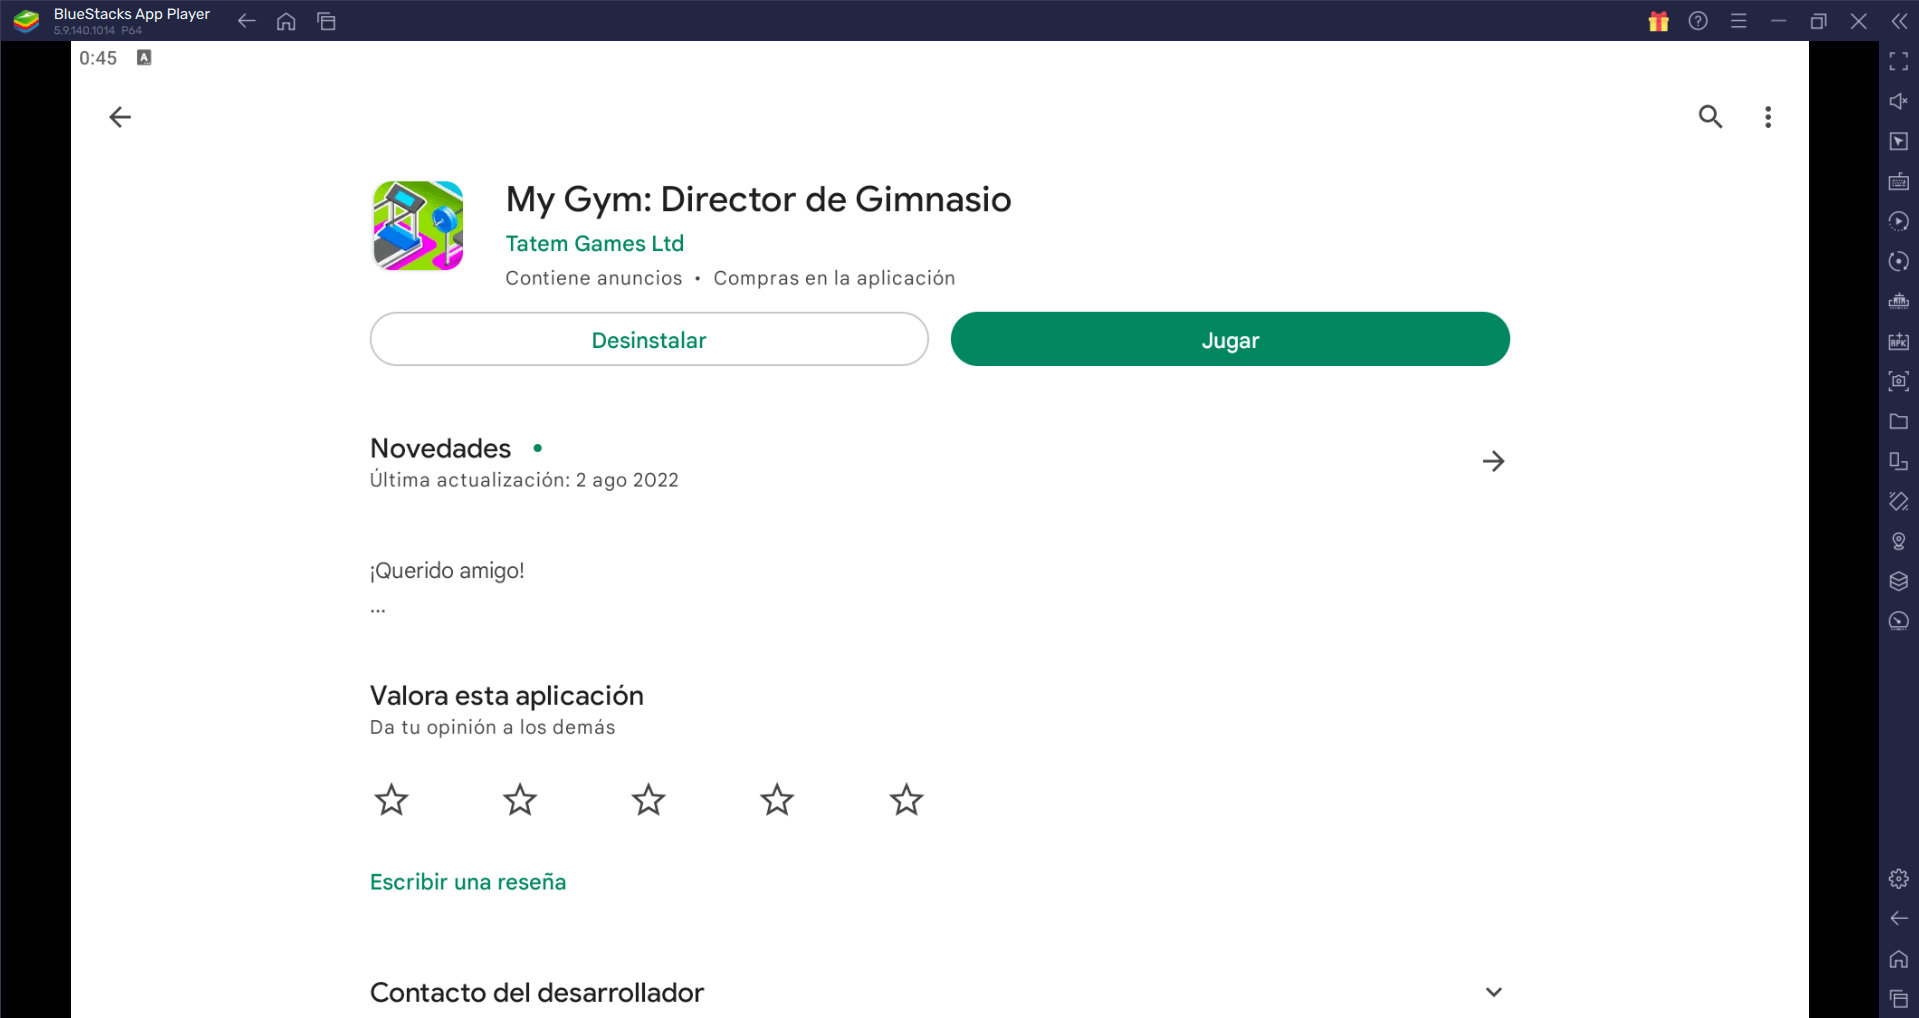The image size is (1919, 1018).
Task: Go back using the Play Store back arrow
Action: [x=120, y=117]
